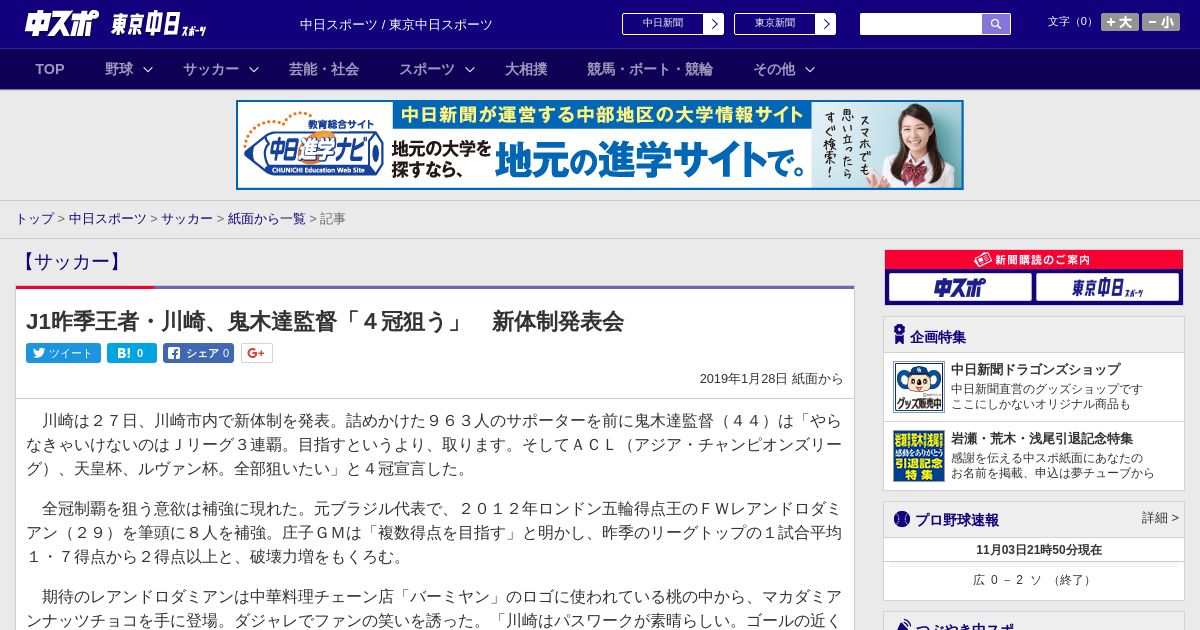Follow the 中日スポーツ breadcrumb link
The width and height of the screenshot is (1200, 630).
(x=108, y=218)
